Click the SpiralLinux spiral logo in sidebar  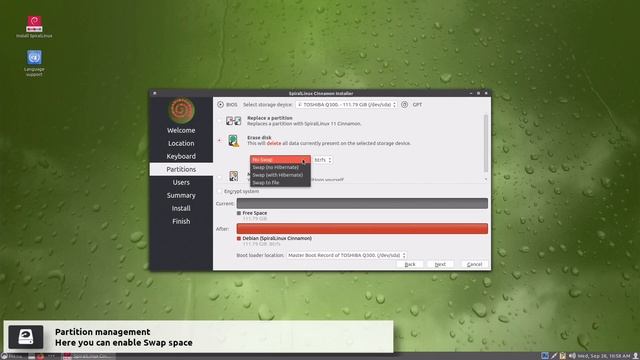tap(181, 110)
